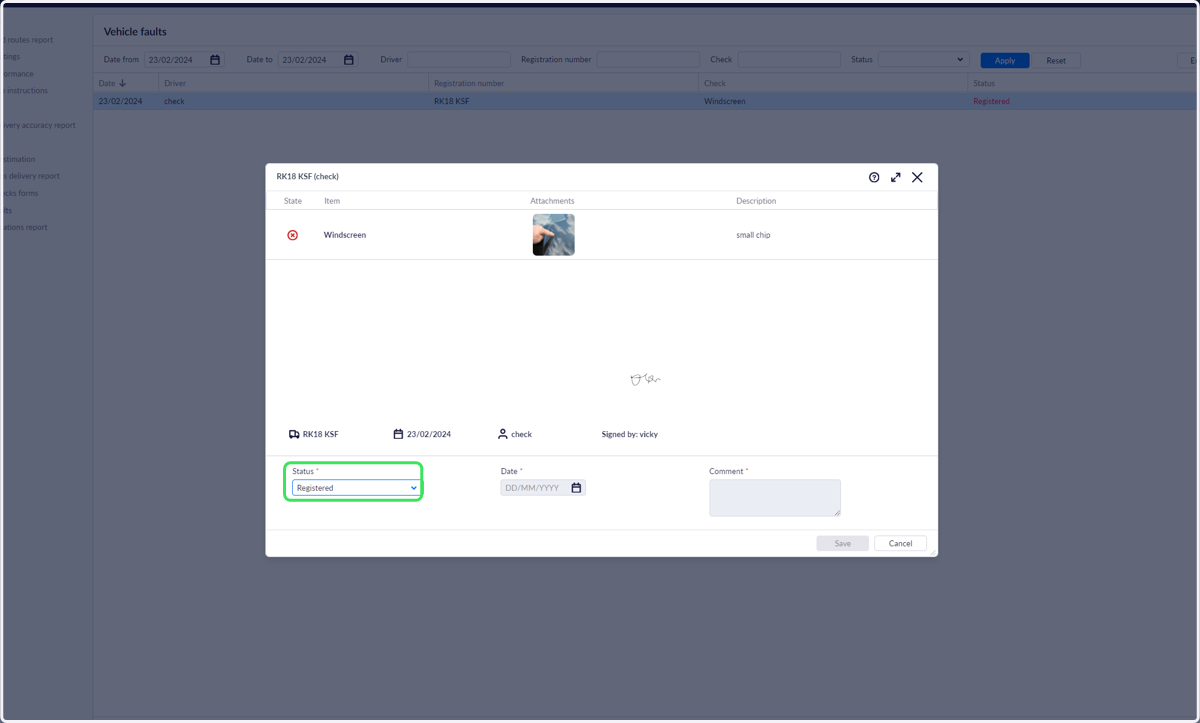
Task: Open the Status dropdown showing Registered
Action: point(356,488)
